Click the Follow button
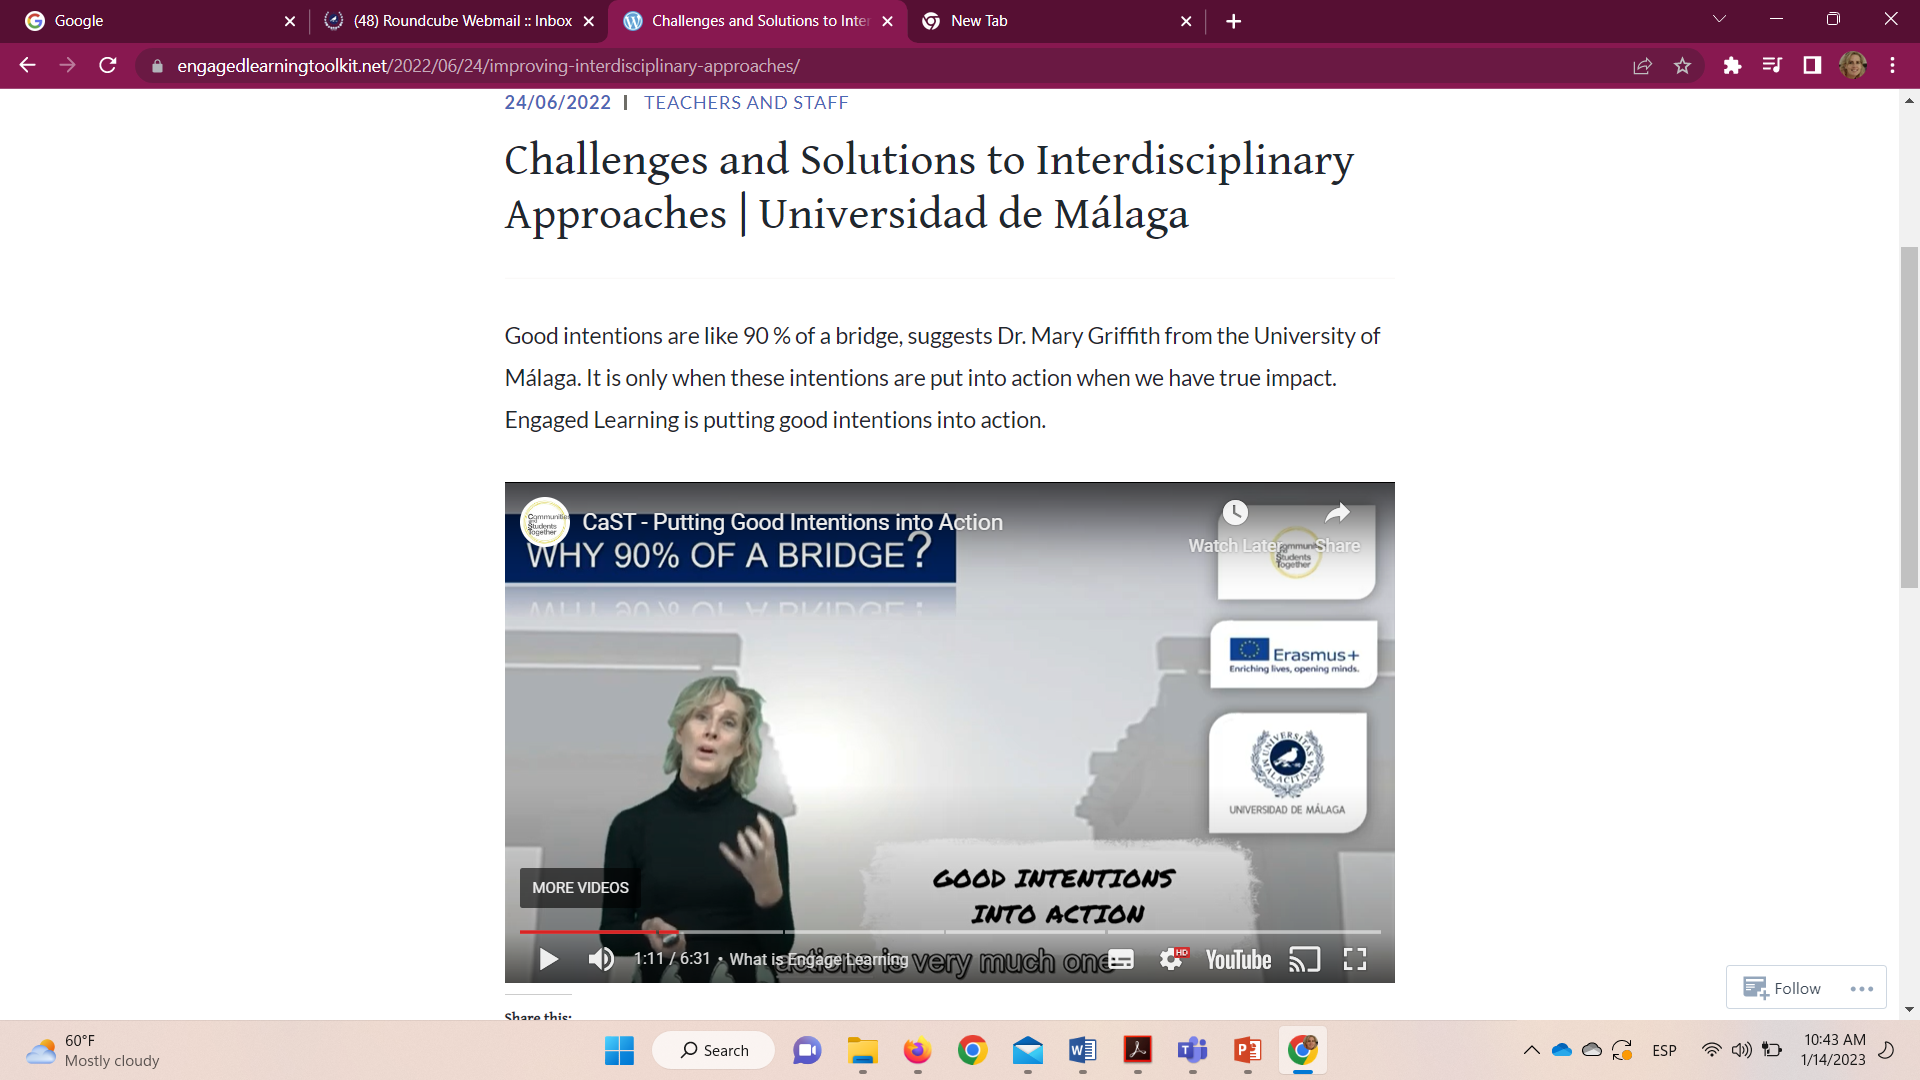Image resolution: width=1920 pixels, height=1080 pixels. 1782,988
